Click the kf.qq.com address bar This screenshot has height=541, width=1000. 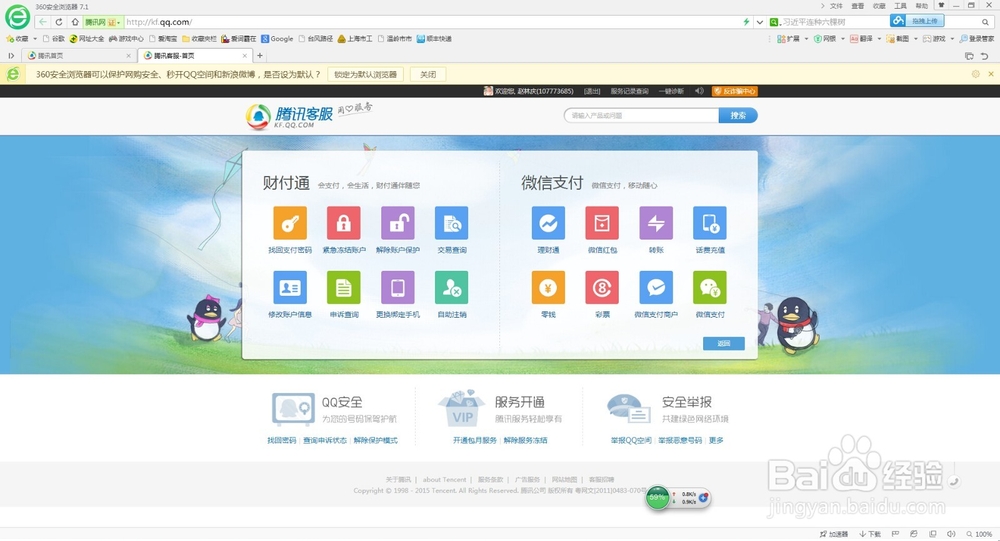click(x=430, y=22)
